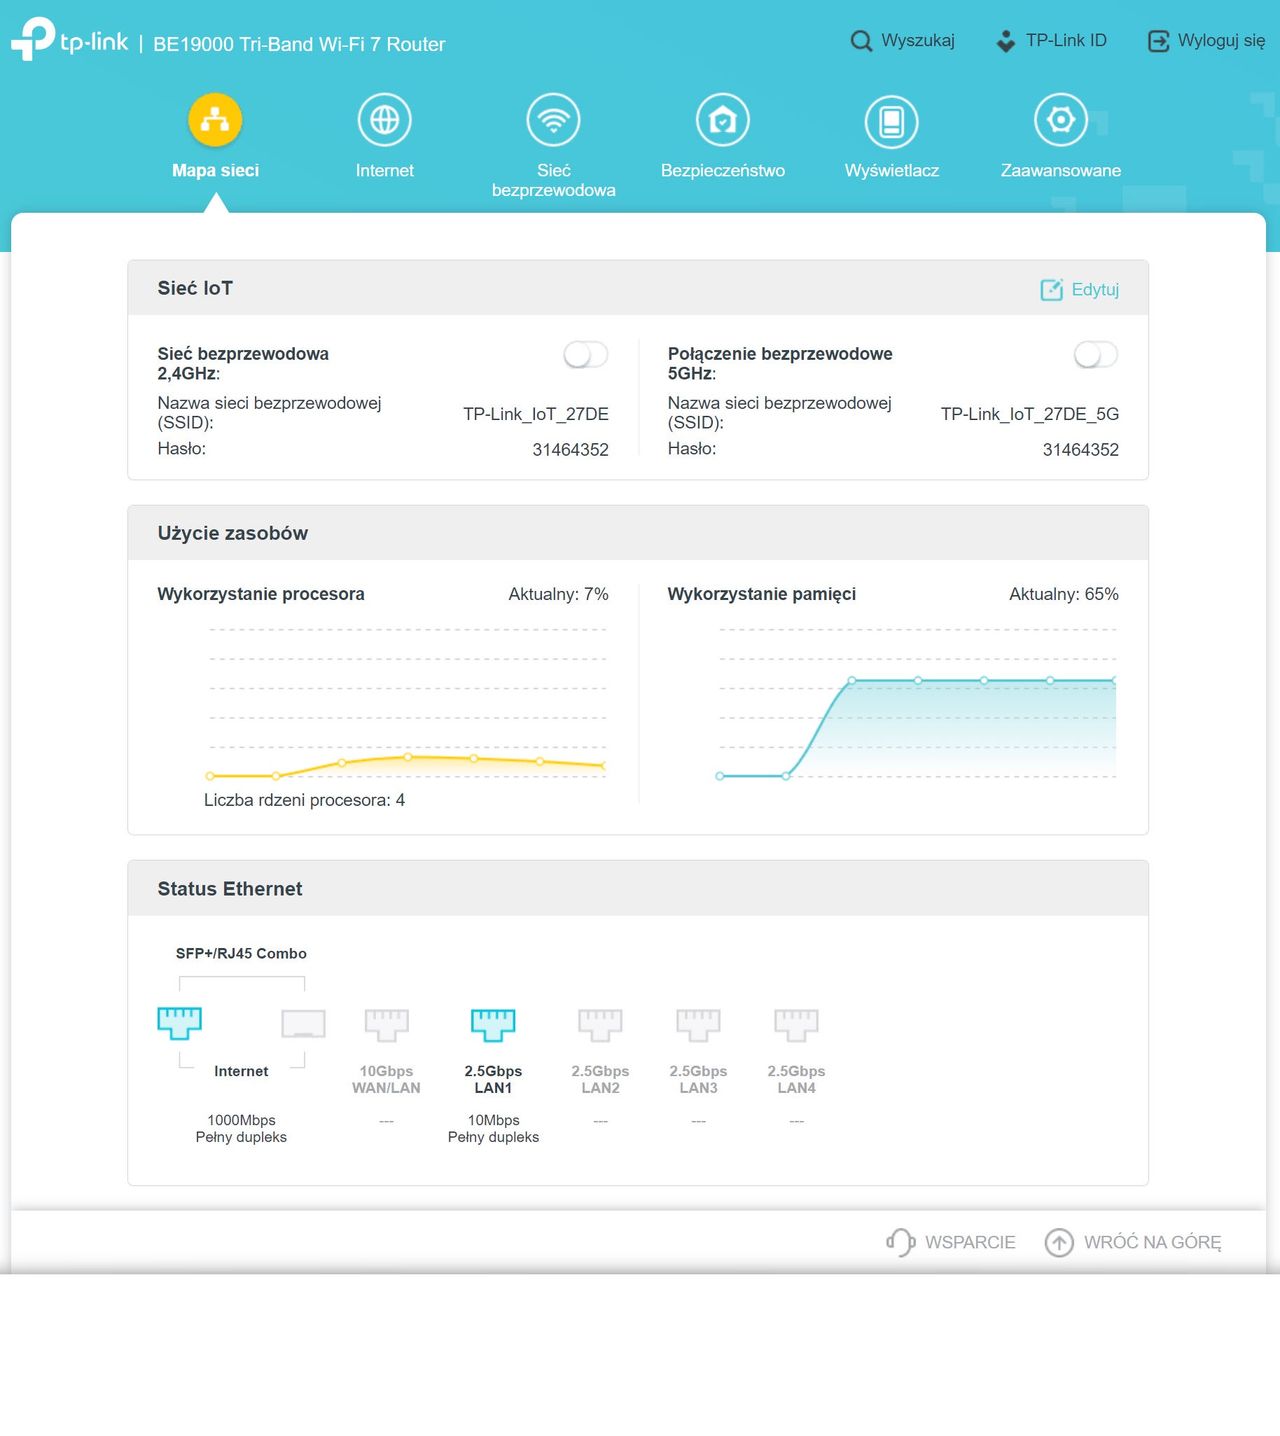
Task: Click the Wyloguj się link text
Action: [1221, 41]
